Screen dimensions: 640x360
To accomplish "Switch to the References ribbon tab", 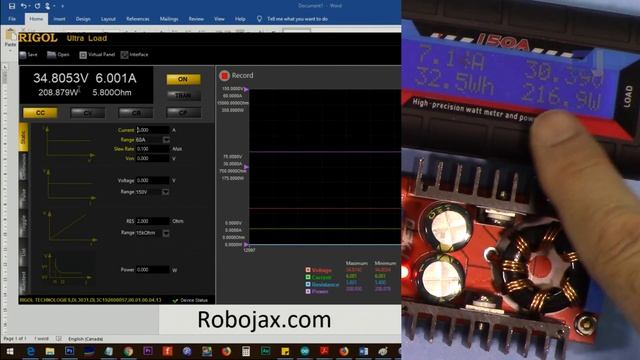I will 138,19.
